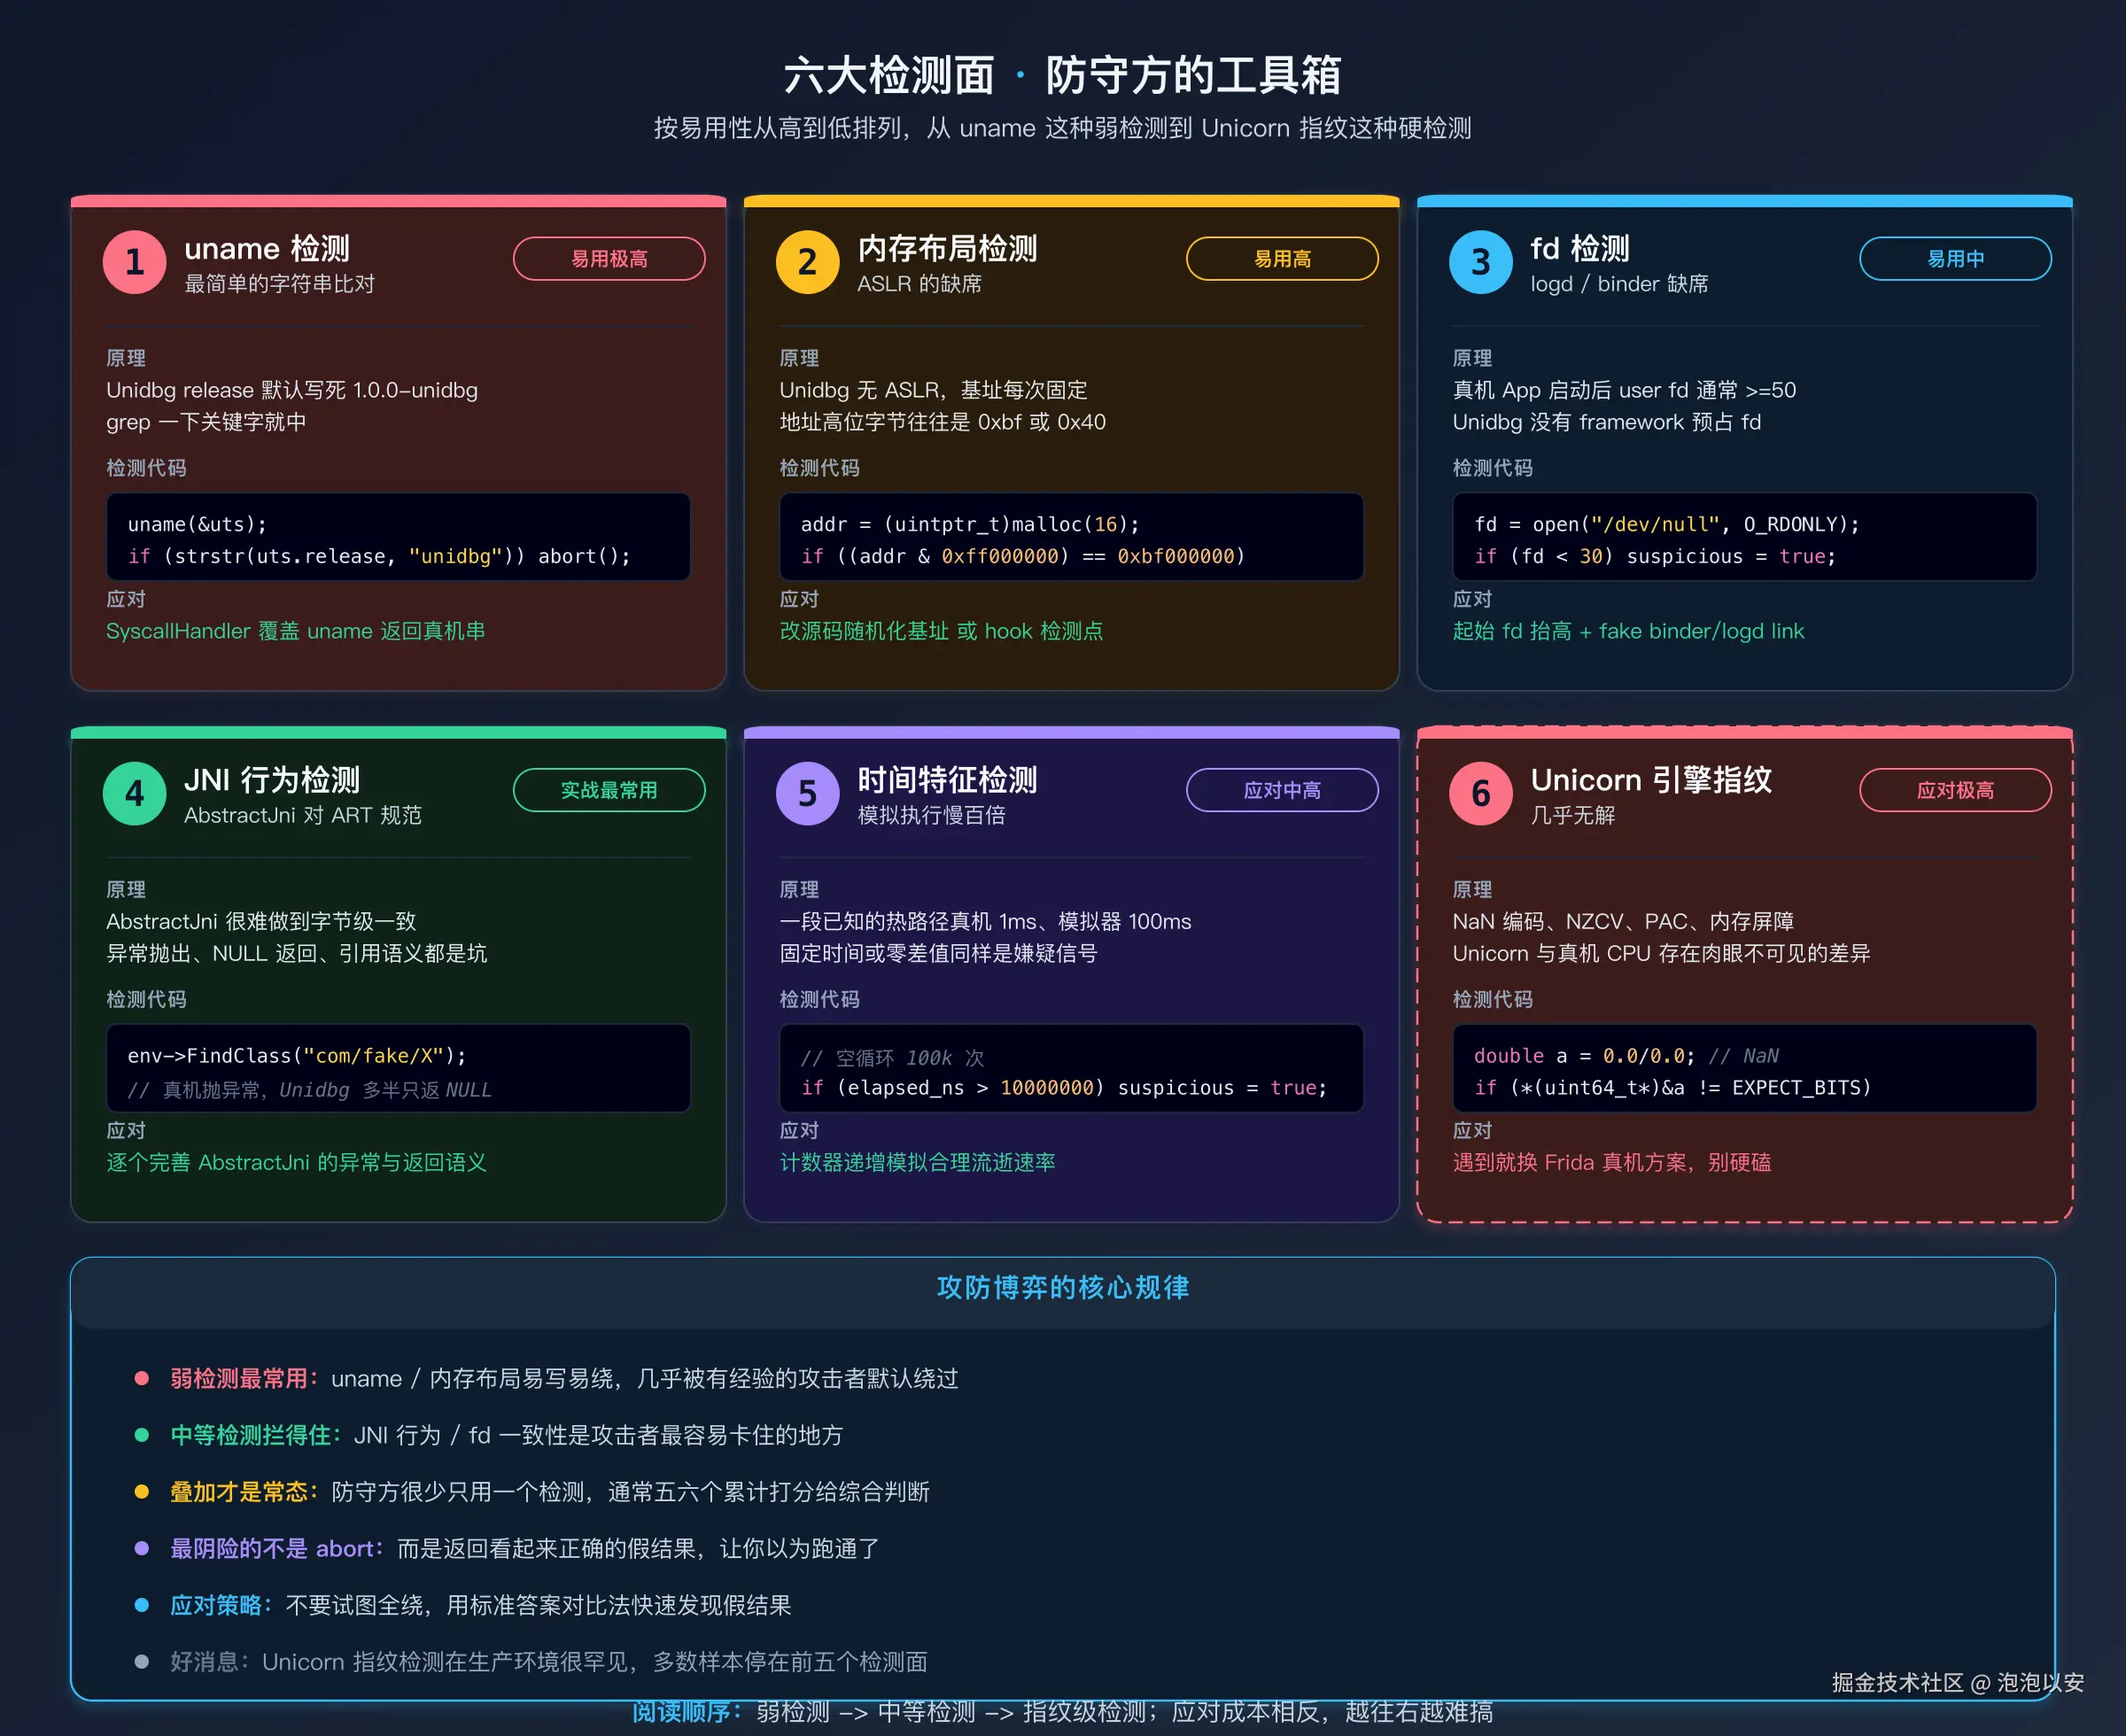
Task: Click the subtitle 几乎无解
Action: (1572, 815)
